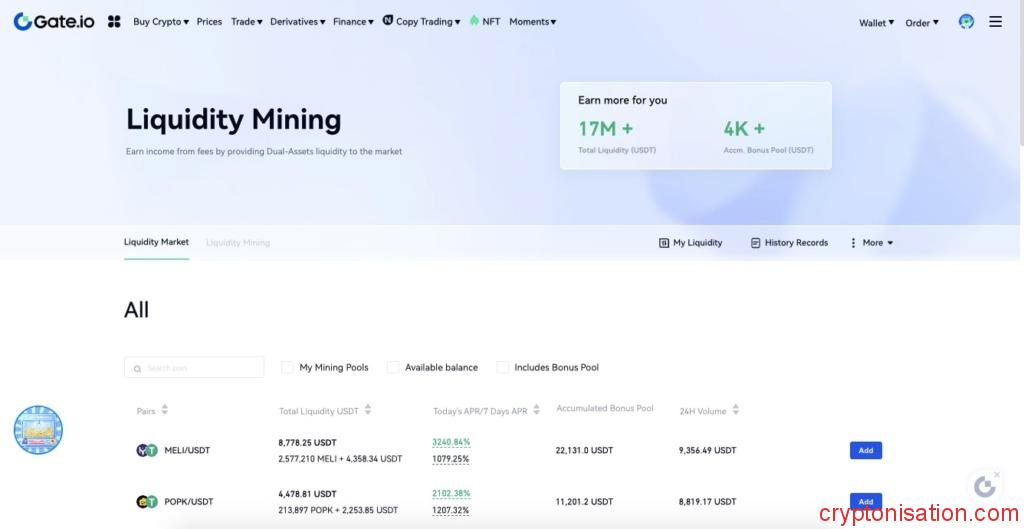Click the 8,778.25 USDT liquidity value
The height and width of the screenshot is (529, 1024).
tap(308, 443)
